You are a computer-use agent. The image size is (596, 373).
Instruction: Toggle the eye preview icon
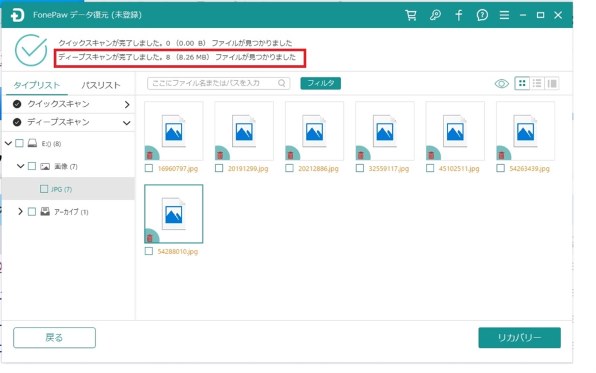(502, 84)
